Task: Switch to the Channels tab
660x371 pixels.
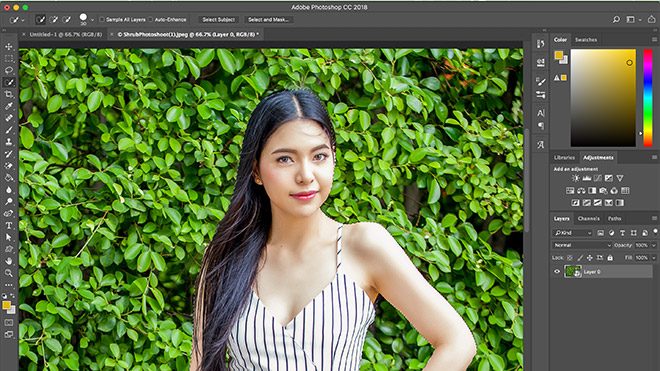Action: tap(588, 219)
